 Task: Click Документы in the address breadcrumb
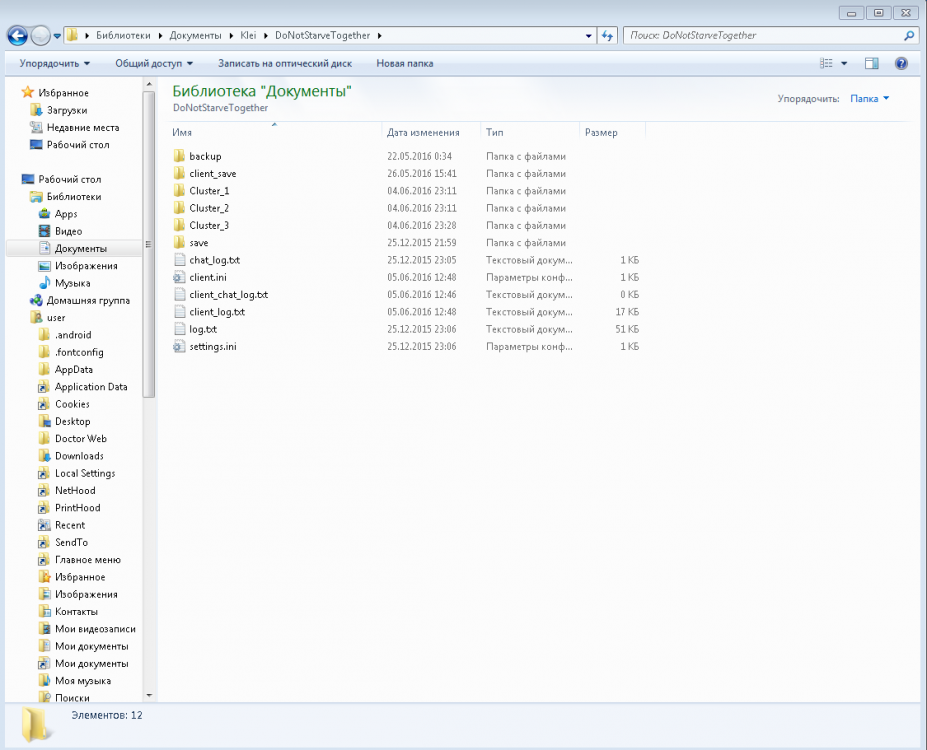195,35
